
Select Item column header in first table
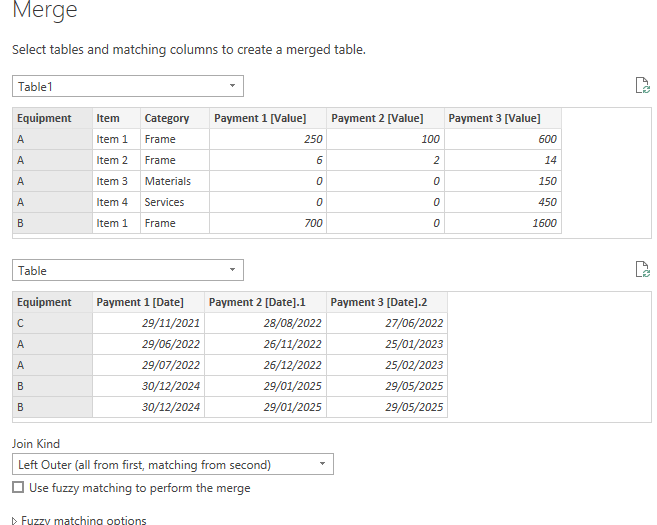(x=116, y=118)
